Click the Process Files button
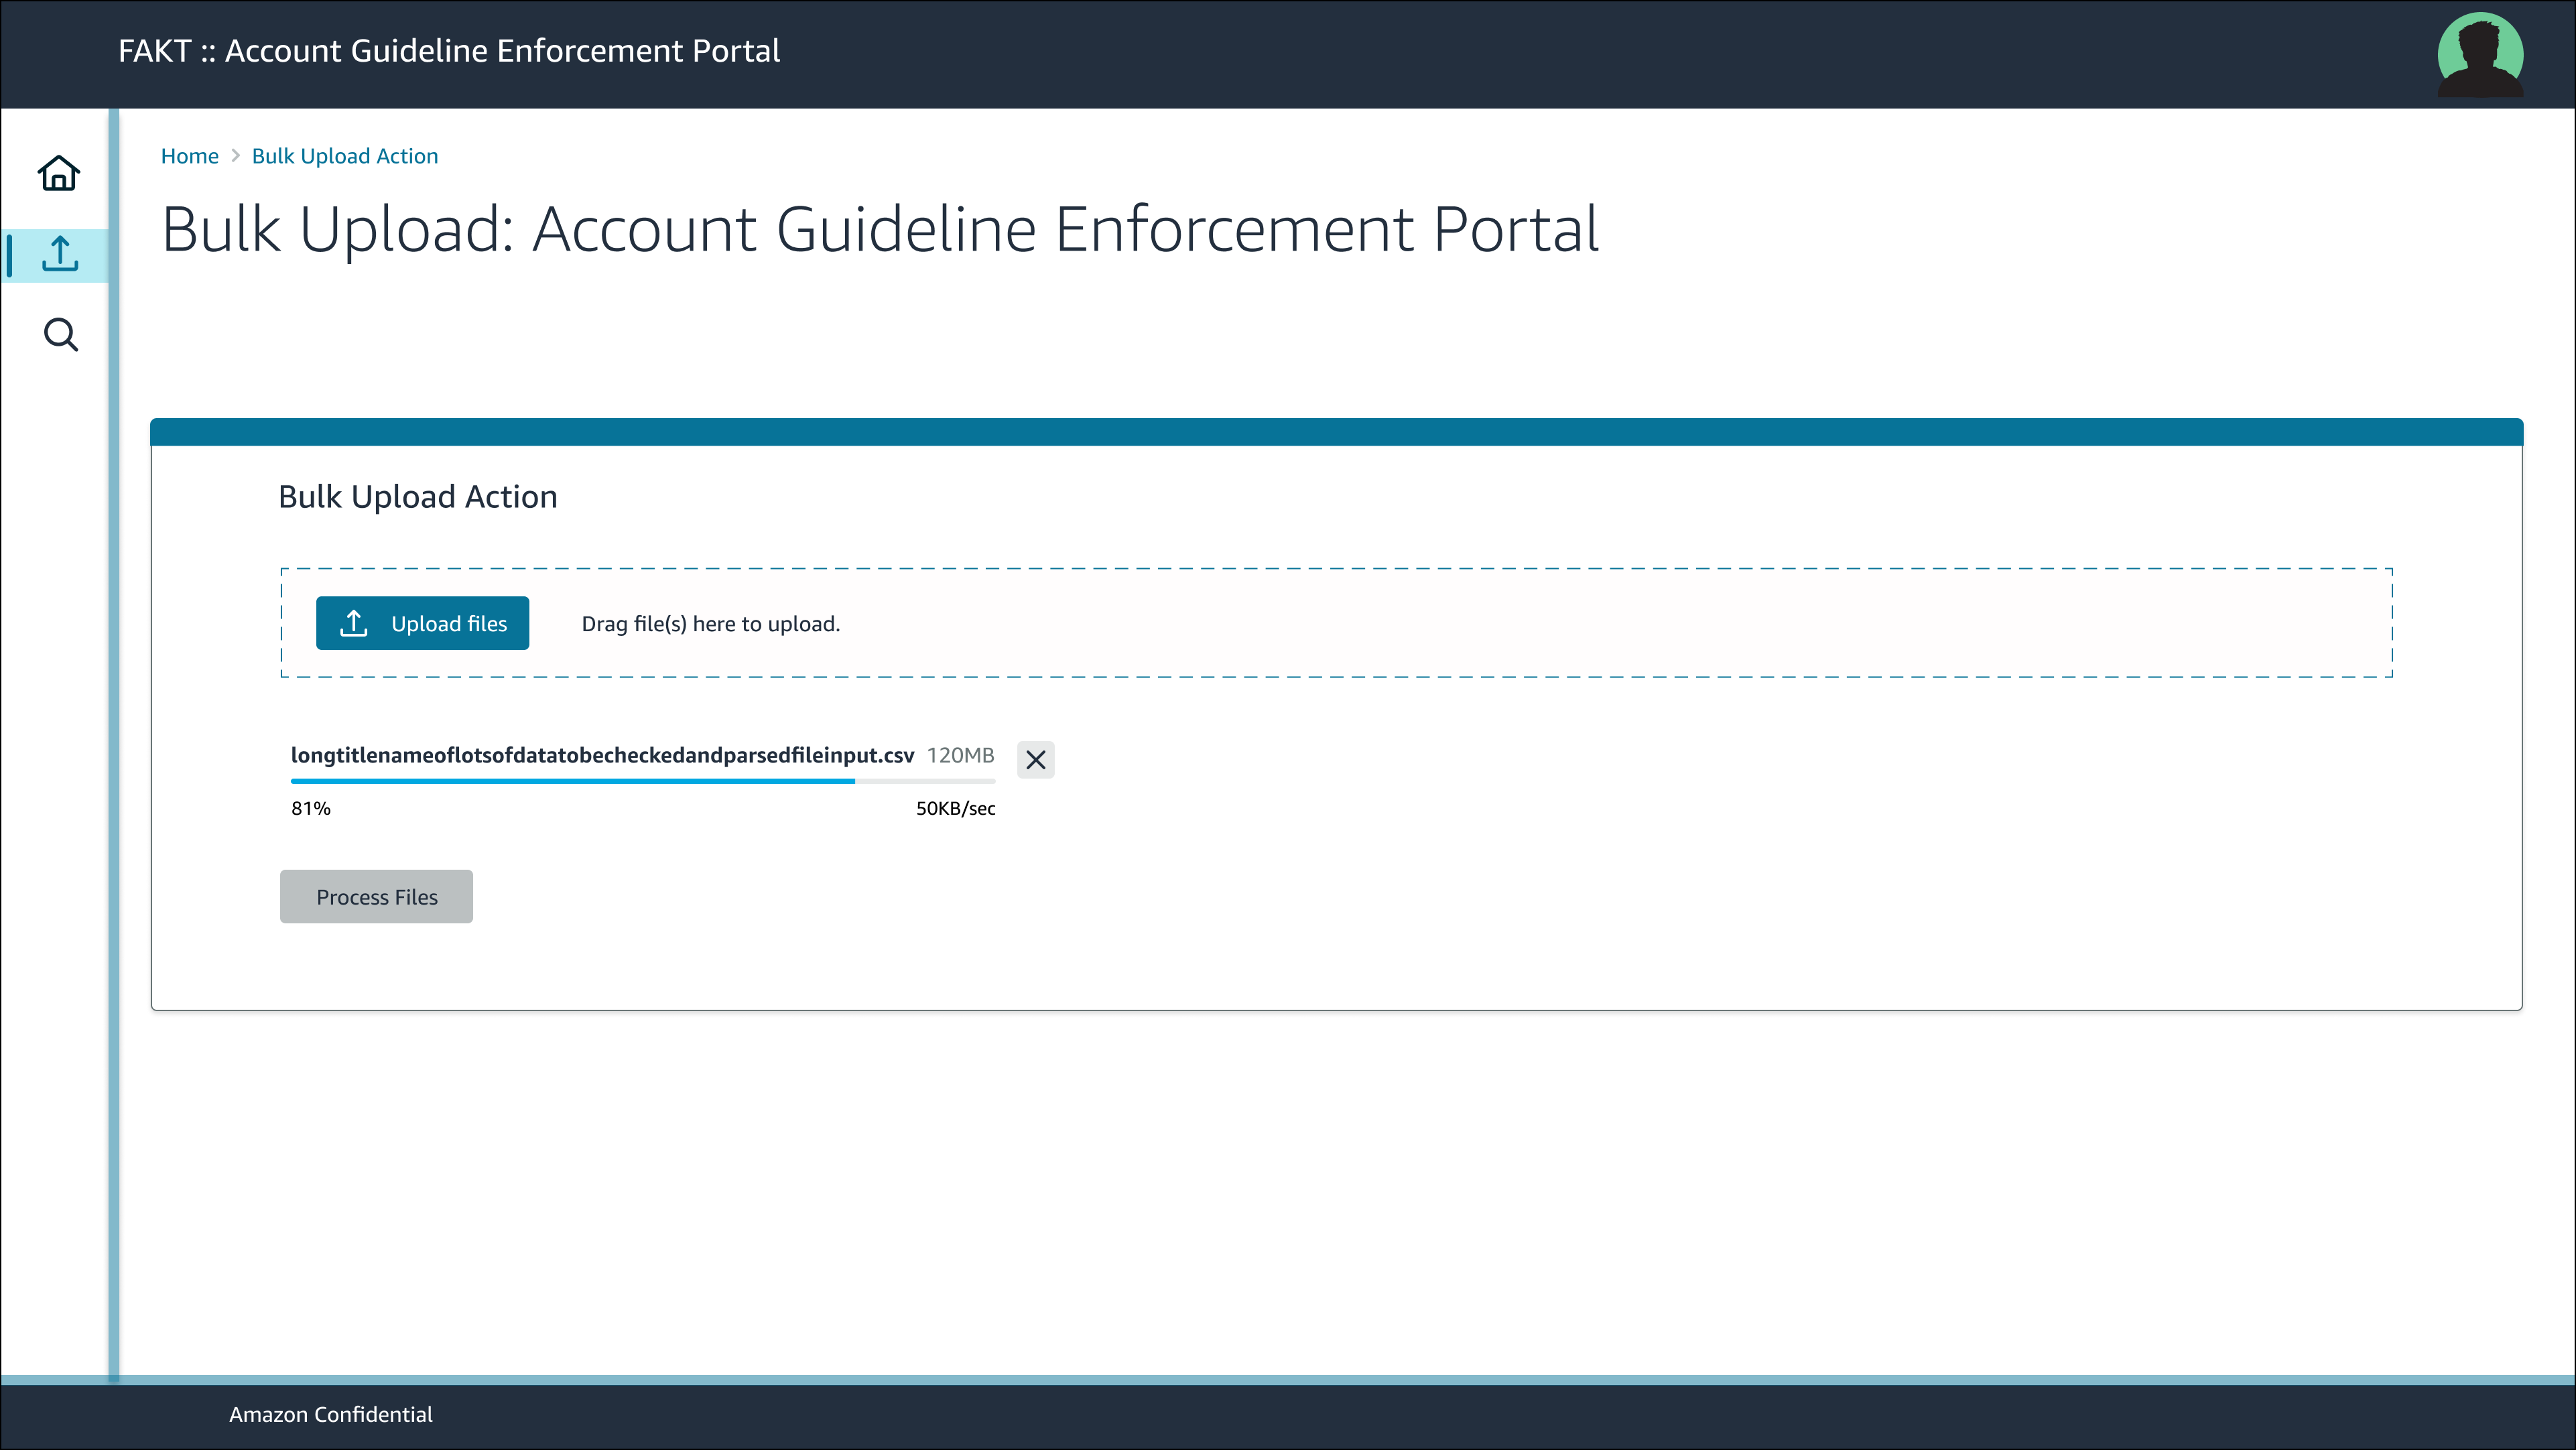This screenshot has height=1450, width=2576. click(376, 896)
